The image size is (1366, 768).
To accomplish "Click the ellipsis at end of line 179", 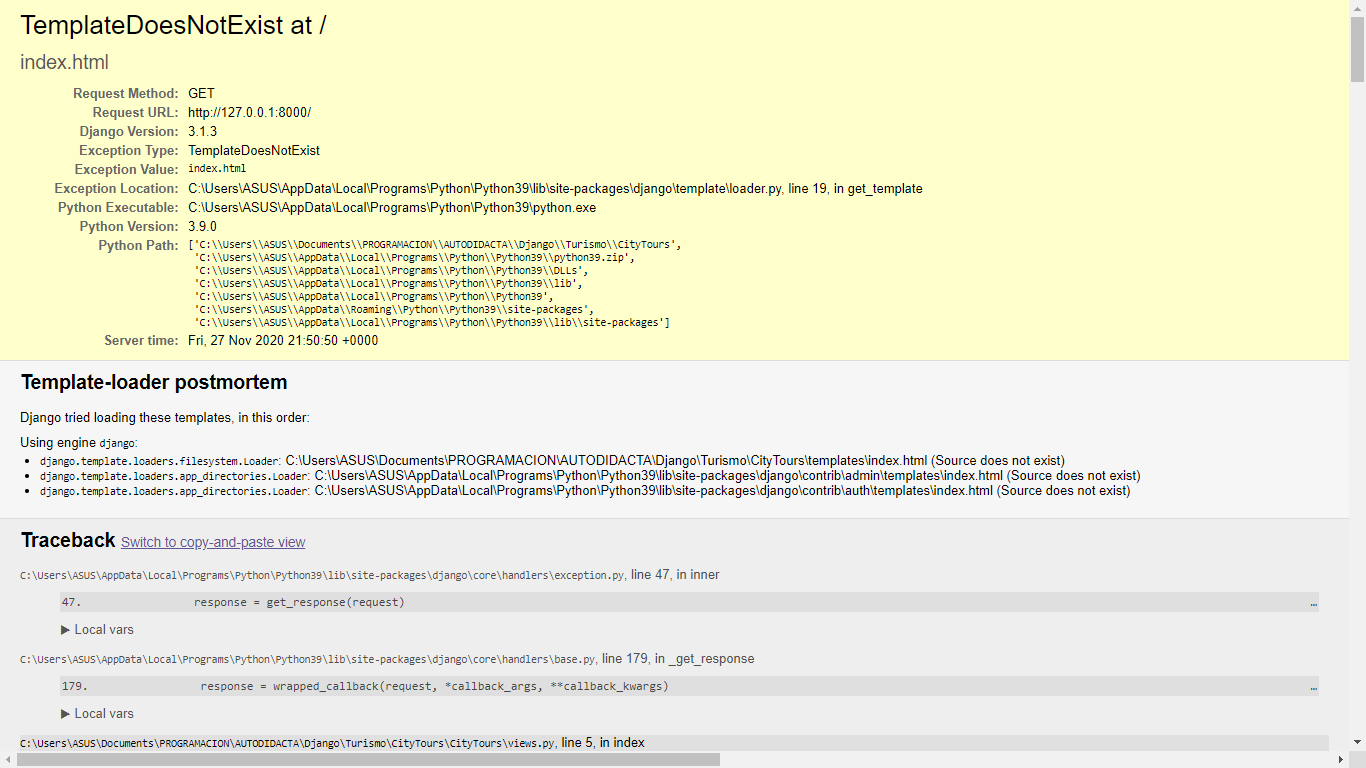I will click(1313, 687).
